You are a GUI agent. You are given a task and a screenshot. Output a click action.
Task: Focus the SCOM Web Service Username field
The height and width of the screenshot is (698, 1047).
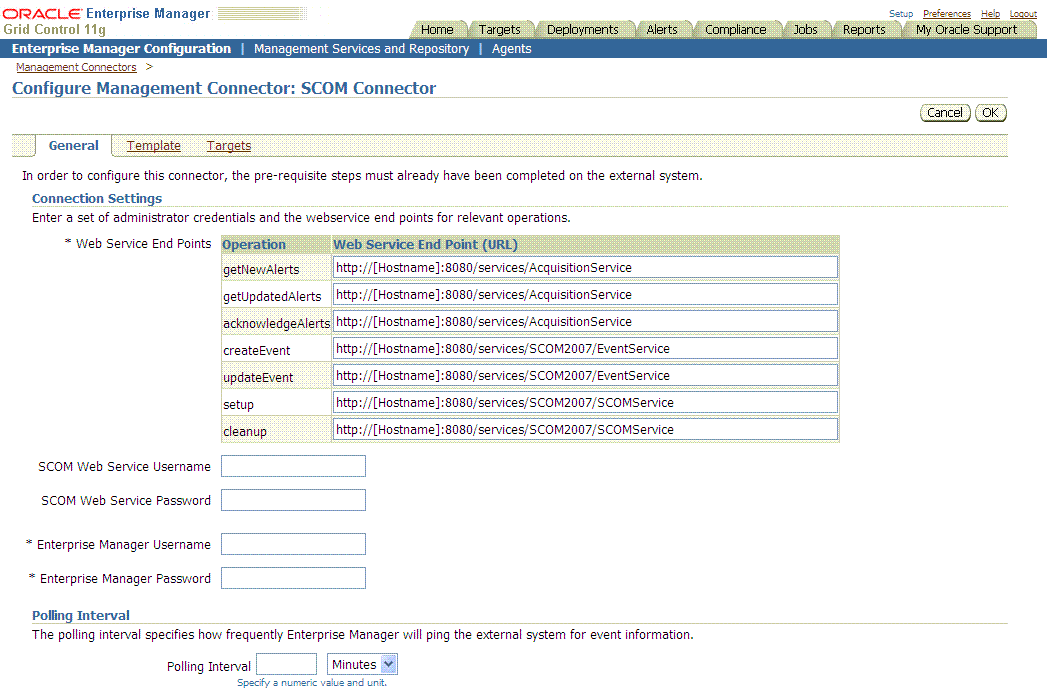click(x=293, y=466)
